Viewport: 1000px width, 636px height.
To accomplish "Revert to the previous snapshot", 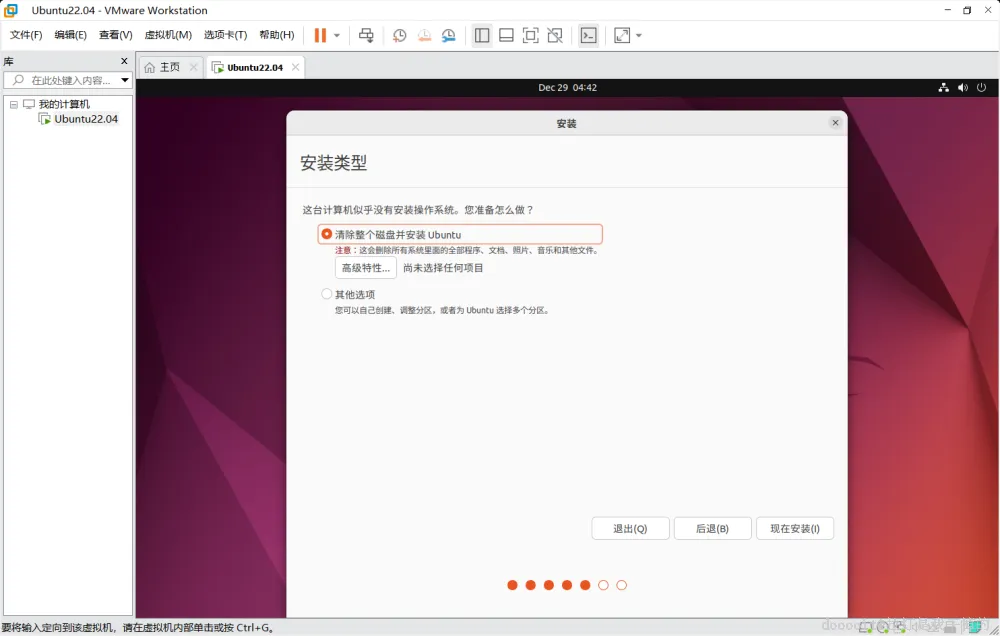I will point(424,36).
